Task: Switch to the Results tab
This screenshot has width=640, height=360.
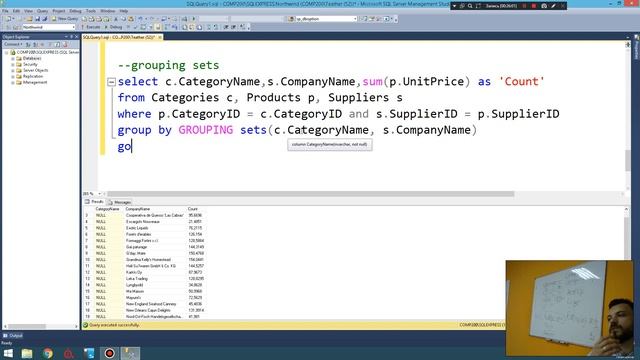Action: [95, 202]
